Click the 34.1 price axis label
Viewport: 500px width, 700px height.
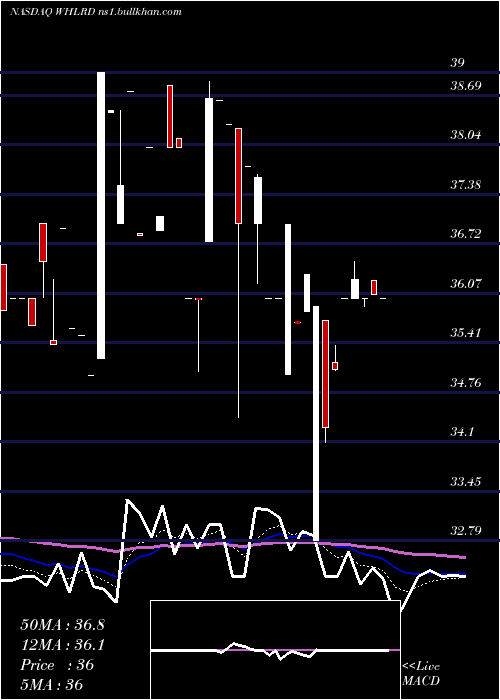462,432
